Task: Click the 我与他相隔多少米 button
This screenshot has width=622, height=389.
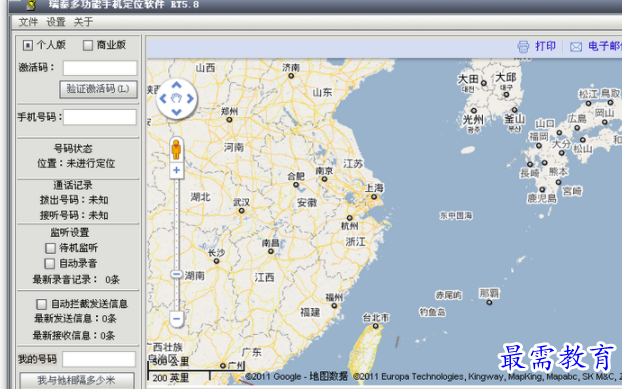Action: tap(77, 380)
